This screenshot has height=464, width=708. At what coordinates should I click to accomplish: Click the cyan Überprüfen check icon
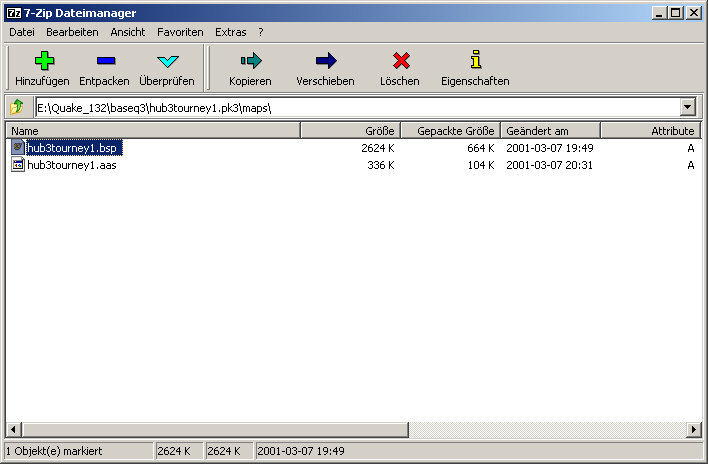pos(168,61)
